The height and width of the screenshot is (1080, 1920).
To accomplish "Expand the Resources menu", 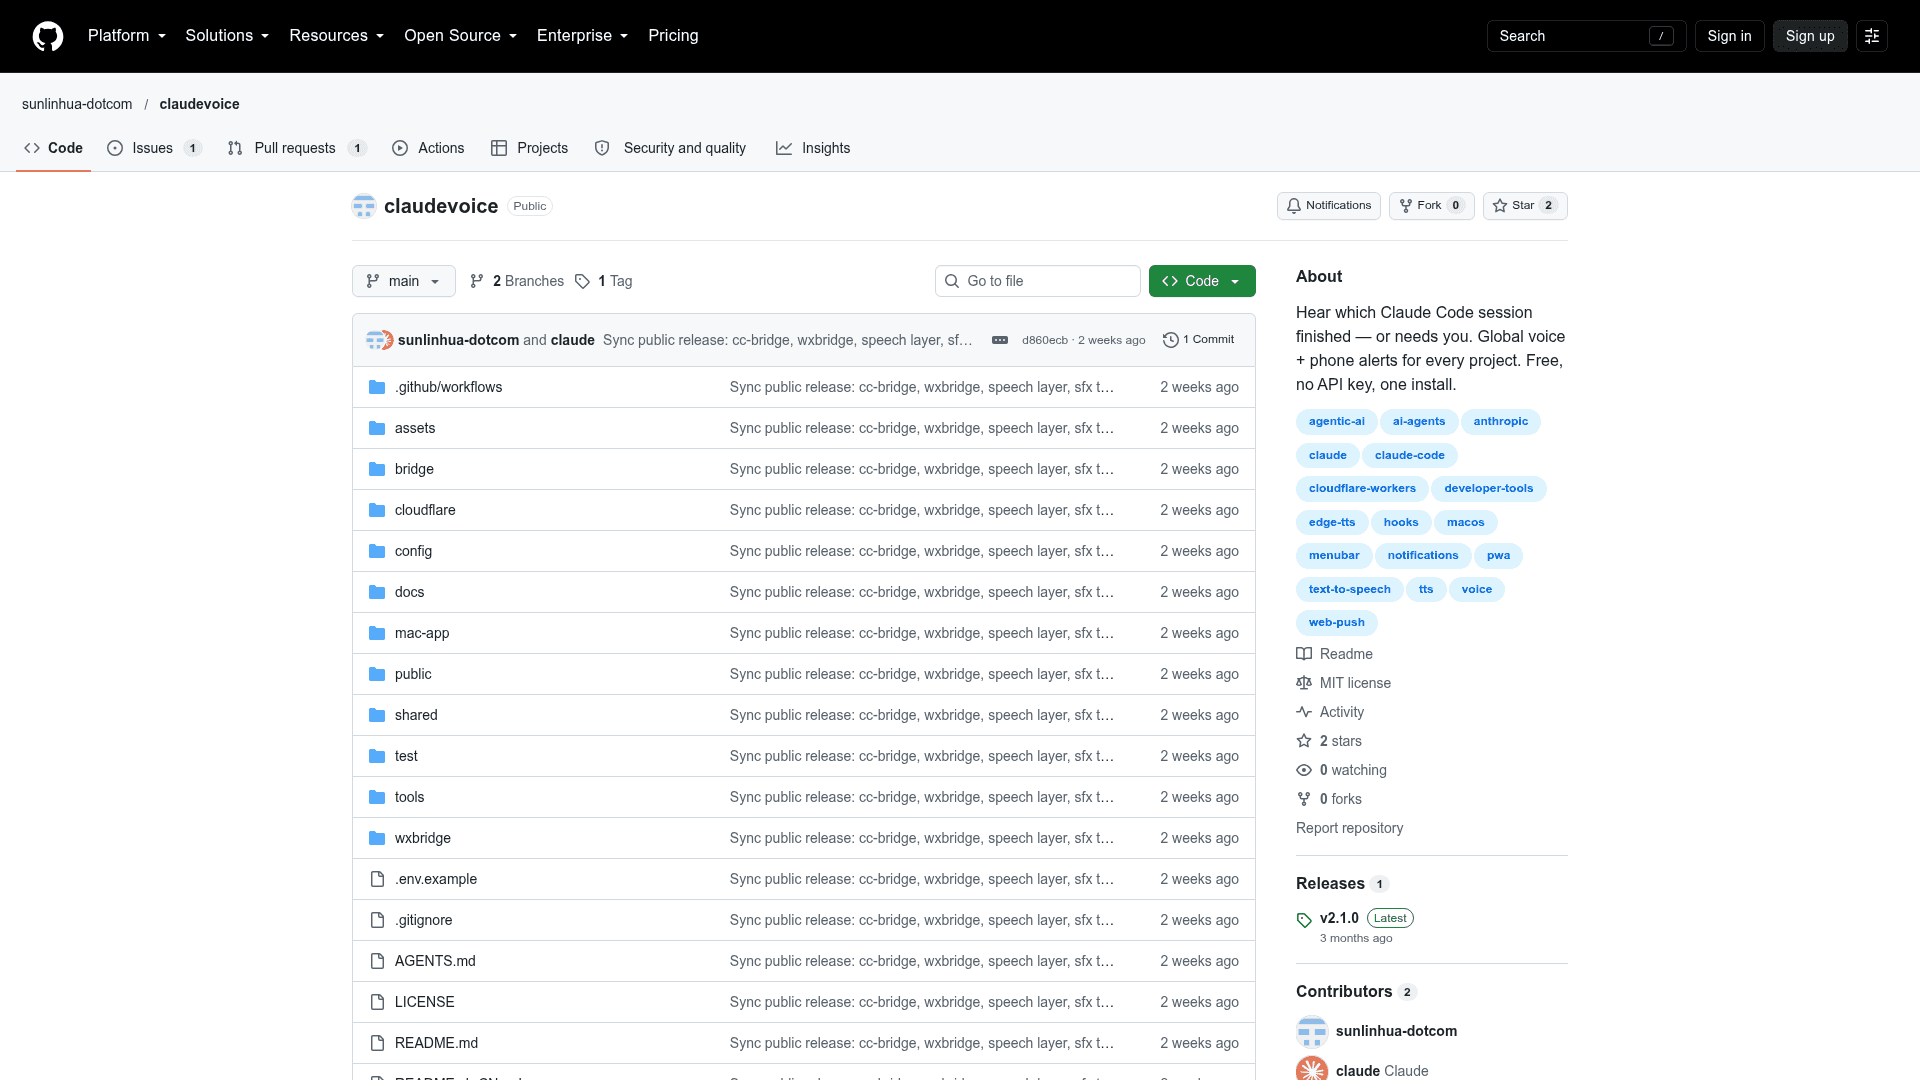I will click(337, 36).
